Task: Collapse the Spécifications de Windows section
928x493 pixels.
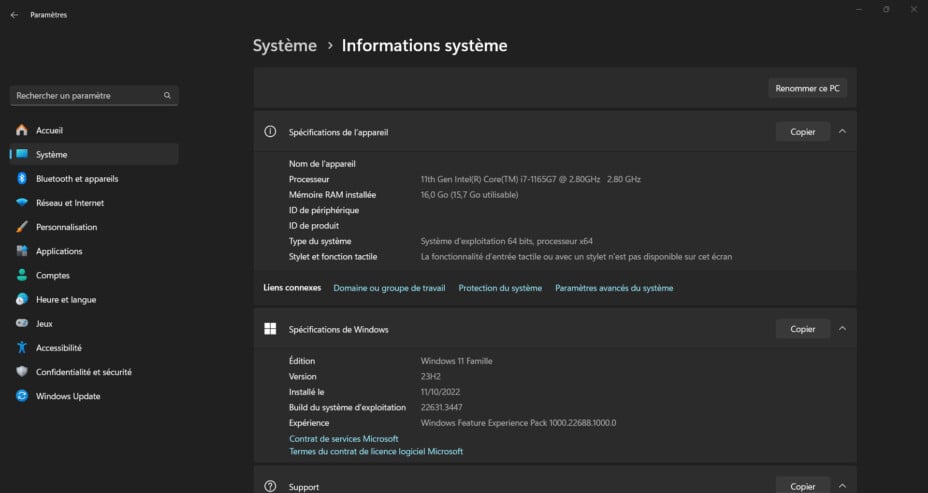Action: click(x=842, y=328)
